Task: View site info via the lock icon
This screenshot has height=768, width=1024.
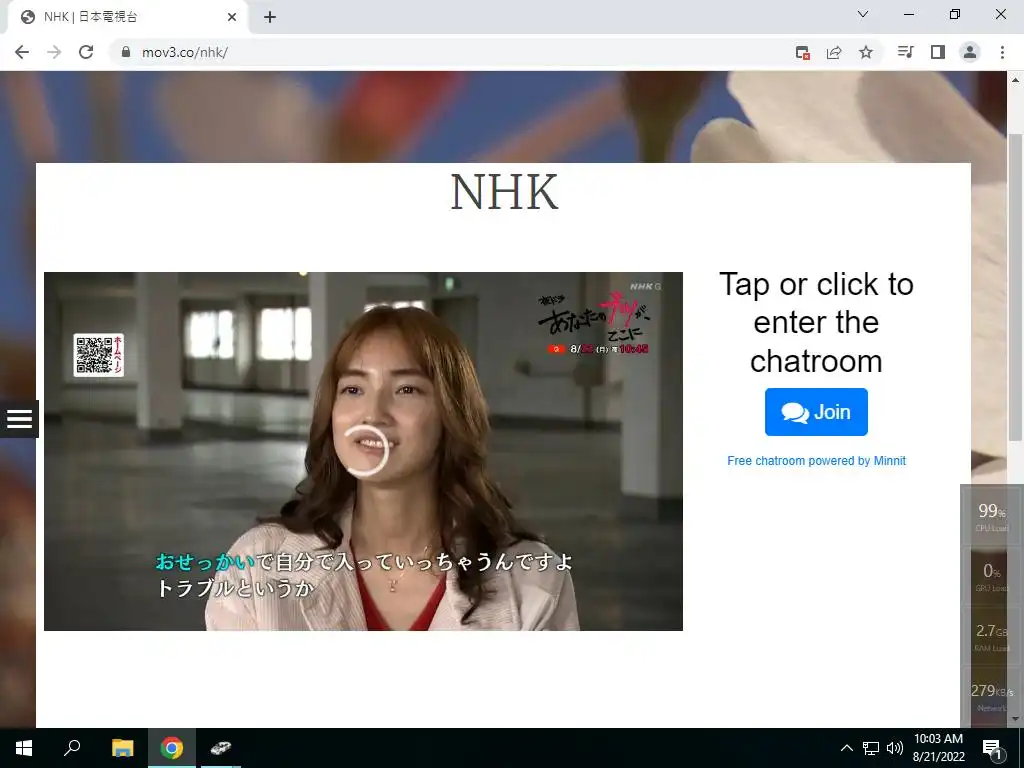Action: 126,52
